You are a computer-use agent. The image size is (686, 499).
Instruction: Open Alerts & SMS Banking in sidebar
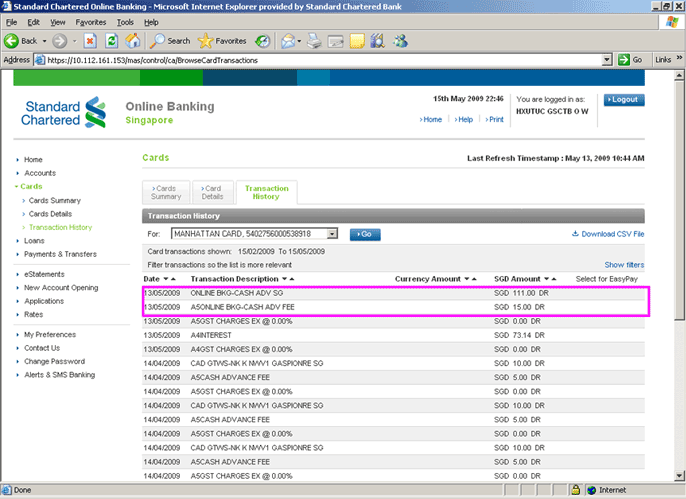tap(60, 375)
